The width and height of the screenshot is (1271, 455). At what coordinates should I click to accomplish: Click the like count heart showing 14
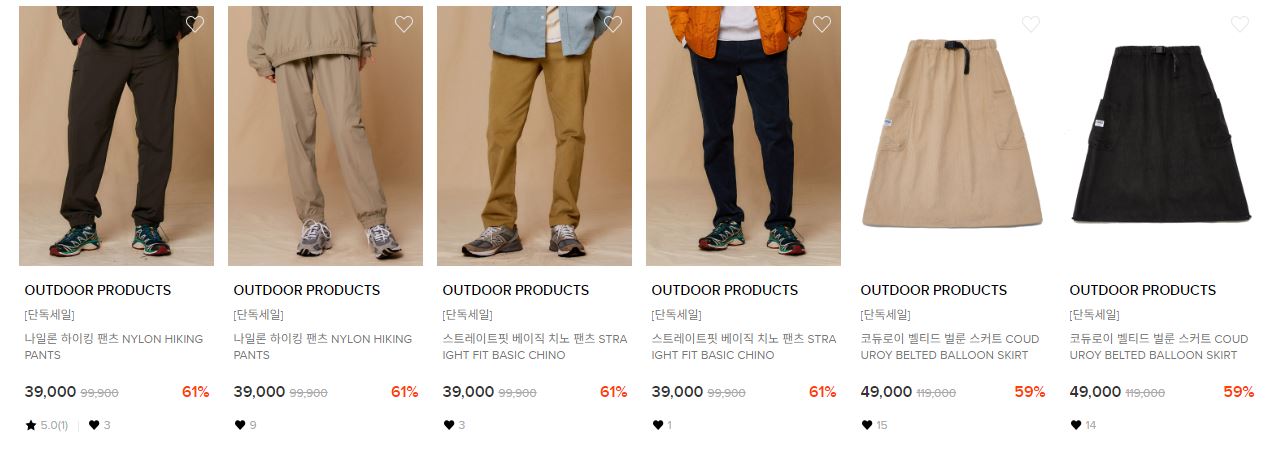(1076, 425)
